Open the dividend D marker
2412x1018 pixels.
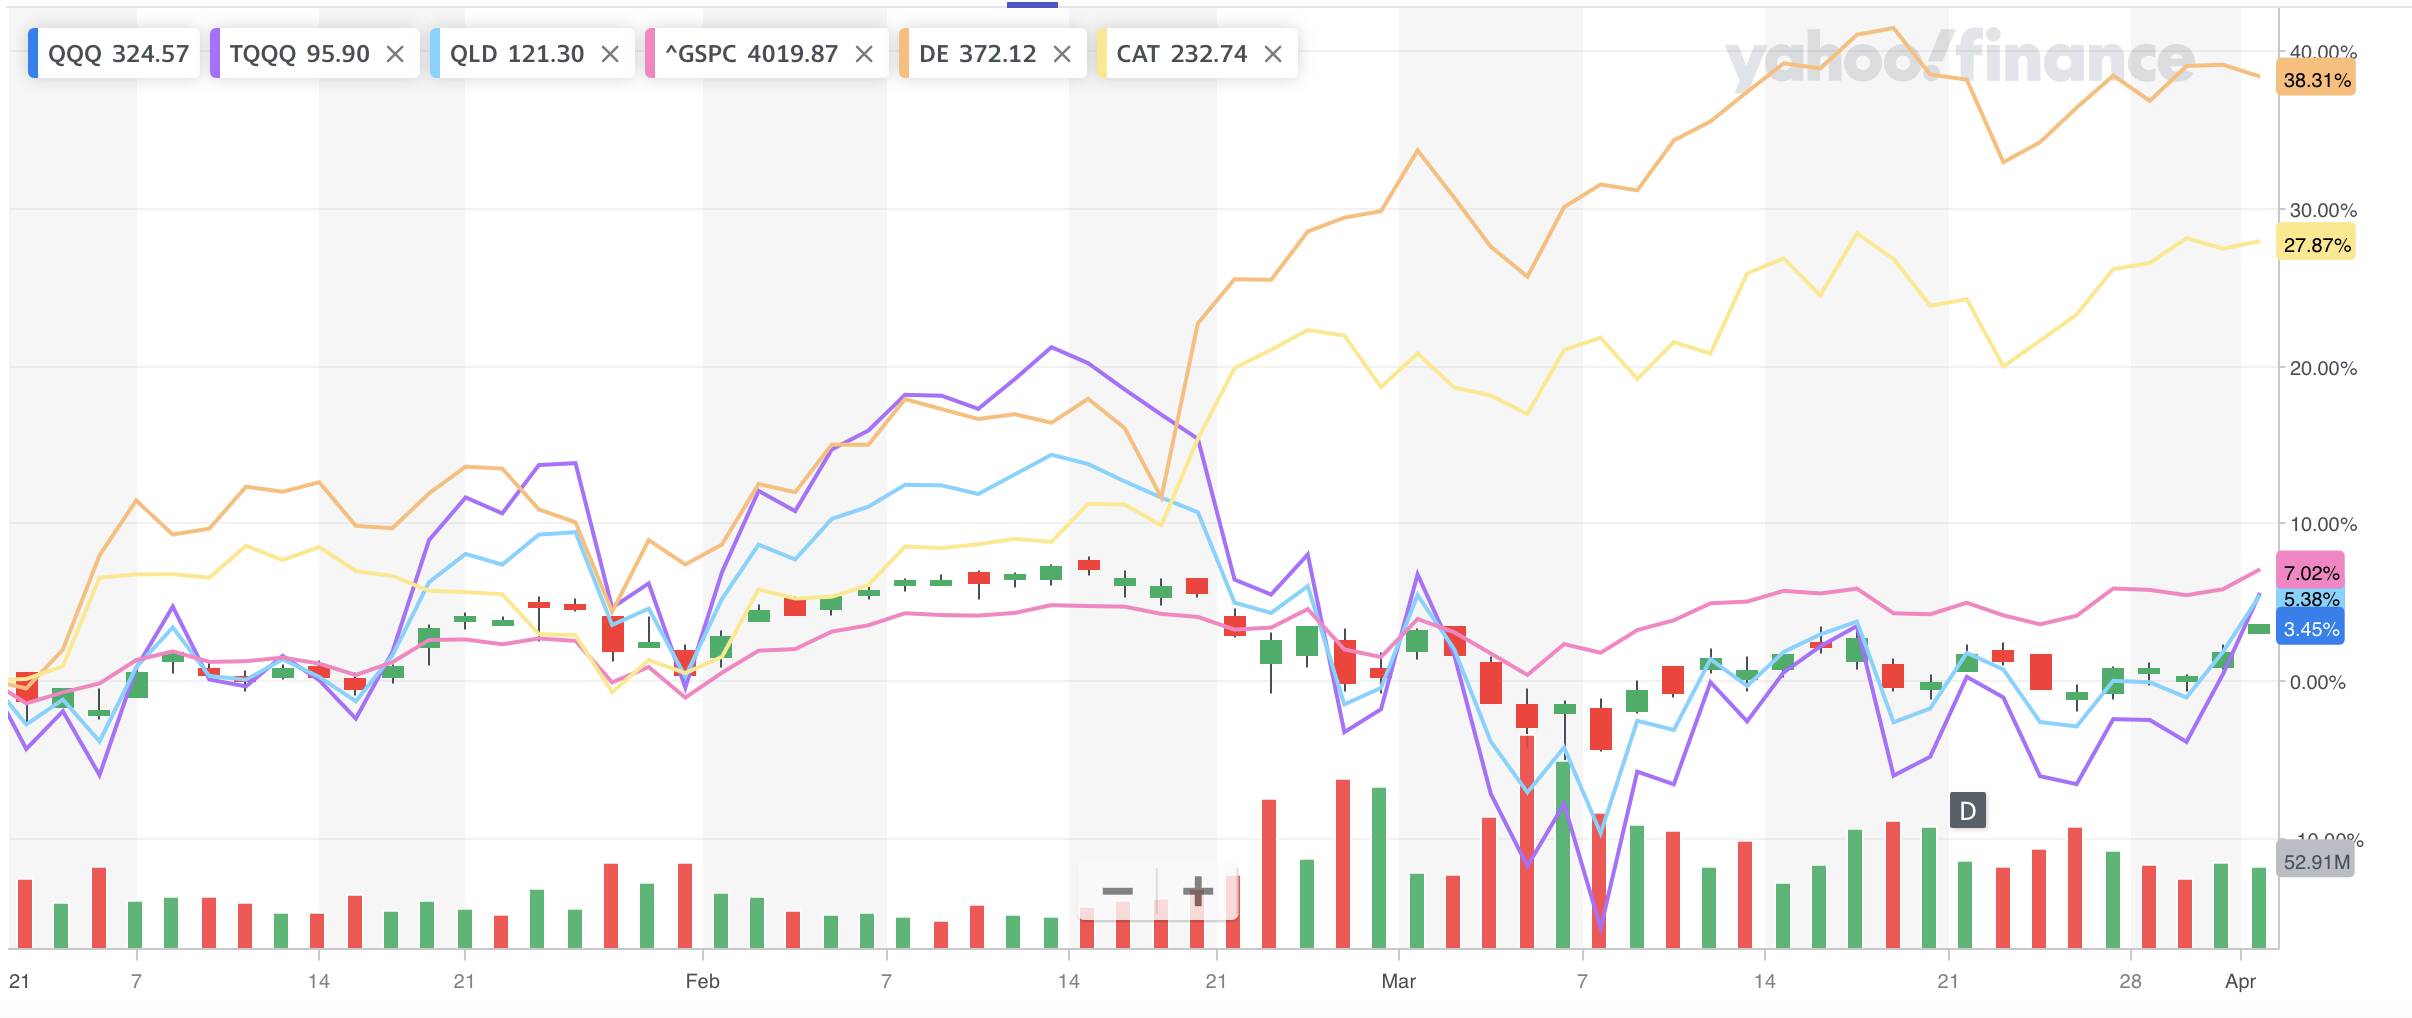1967,811
